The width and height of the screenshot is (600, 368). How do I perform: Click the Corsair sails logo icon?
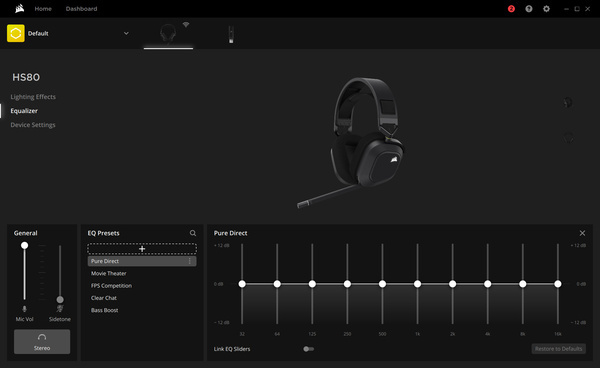point(20,8)
